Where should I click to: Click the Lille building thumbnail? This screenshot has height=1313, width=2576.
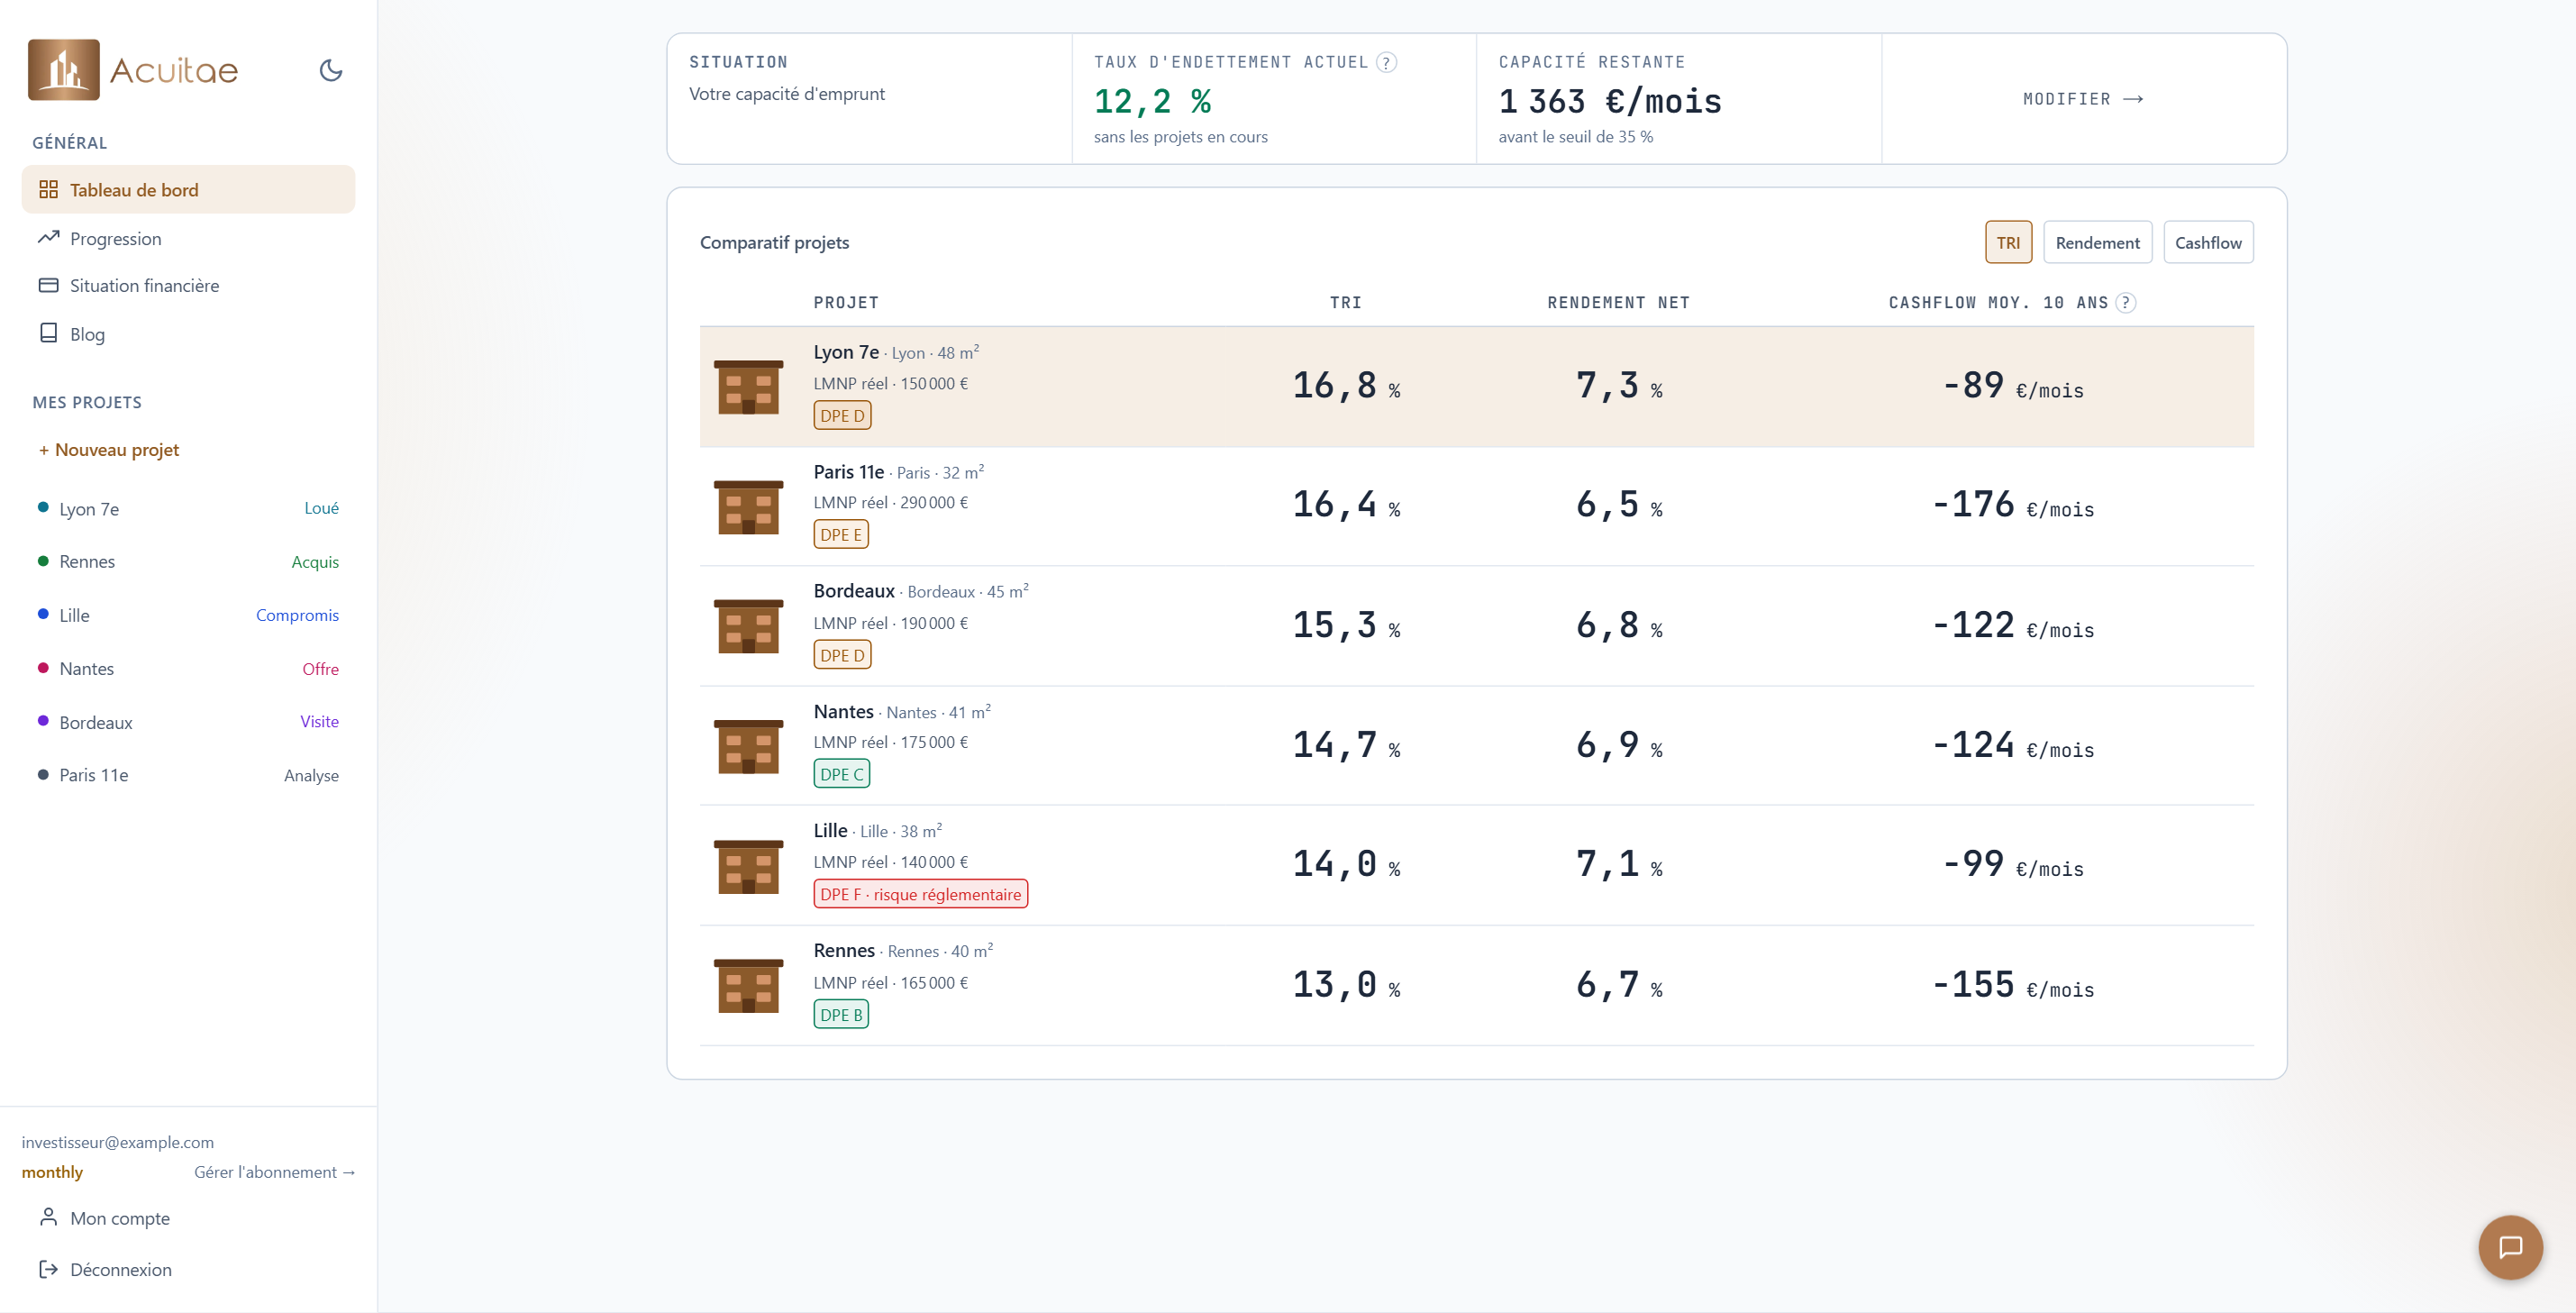point(748,866)
